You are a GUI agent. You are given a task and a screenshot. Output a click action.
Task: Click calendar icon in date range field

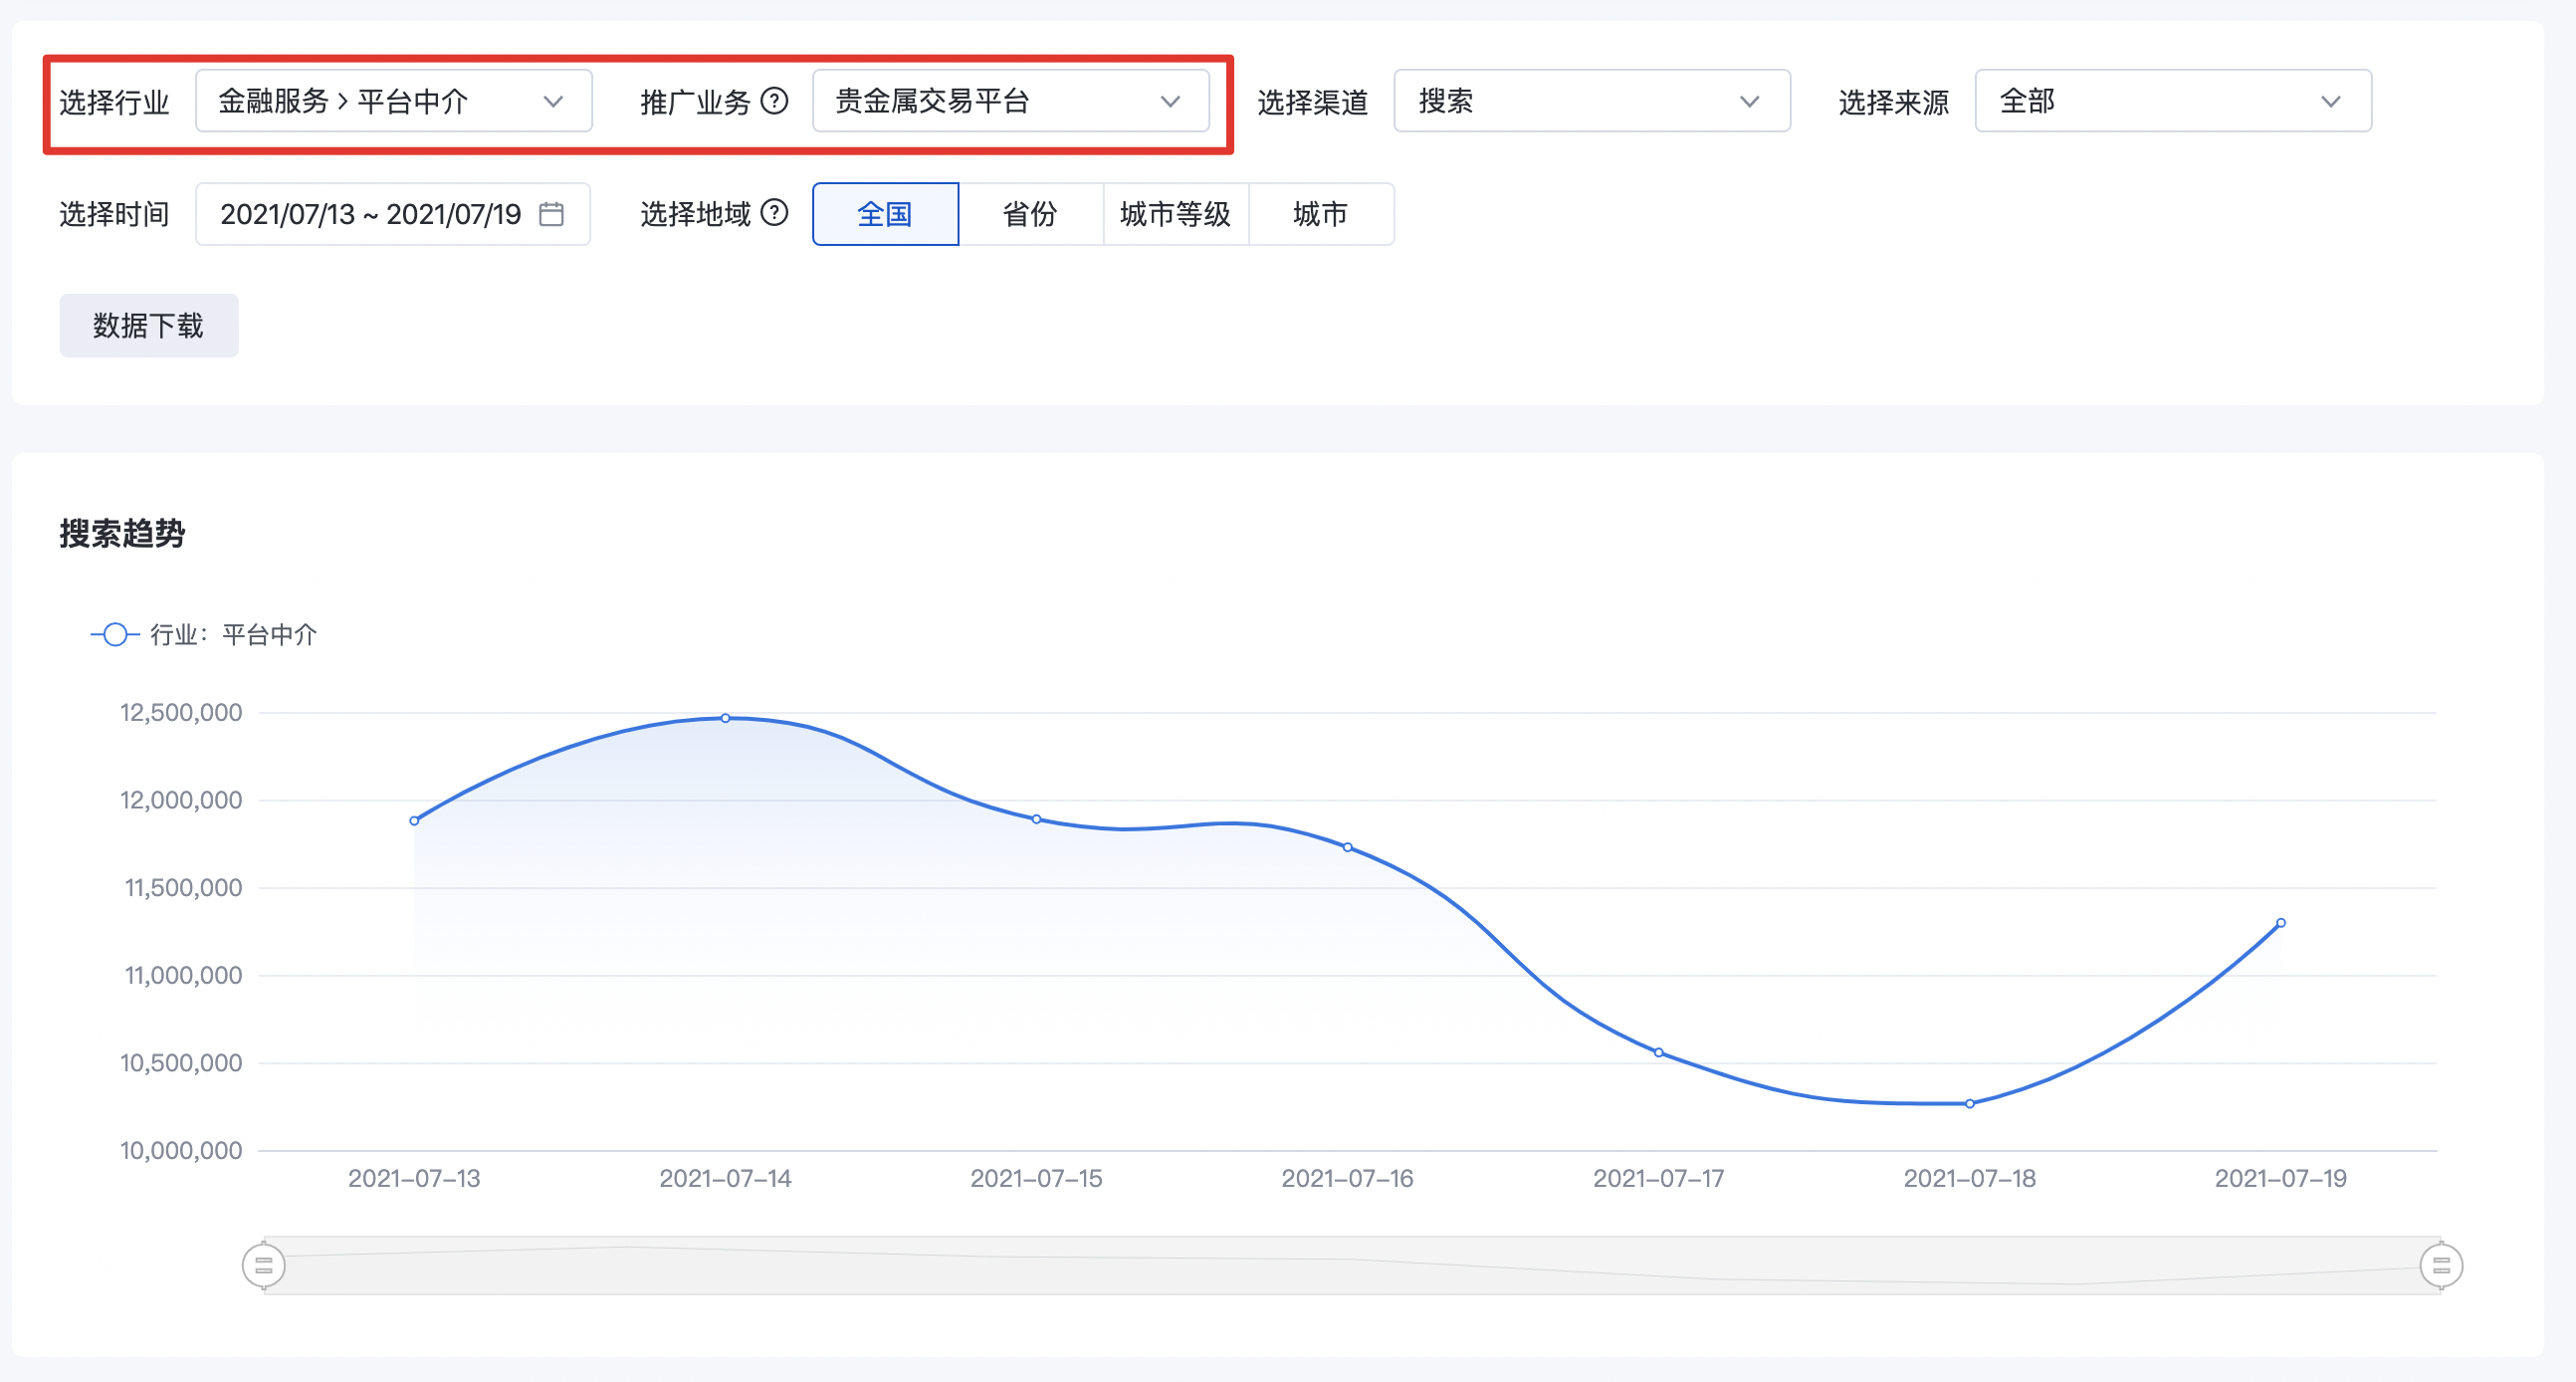point(551,214)
